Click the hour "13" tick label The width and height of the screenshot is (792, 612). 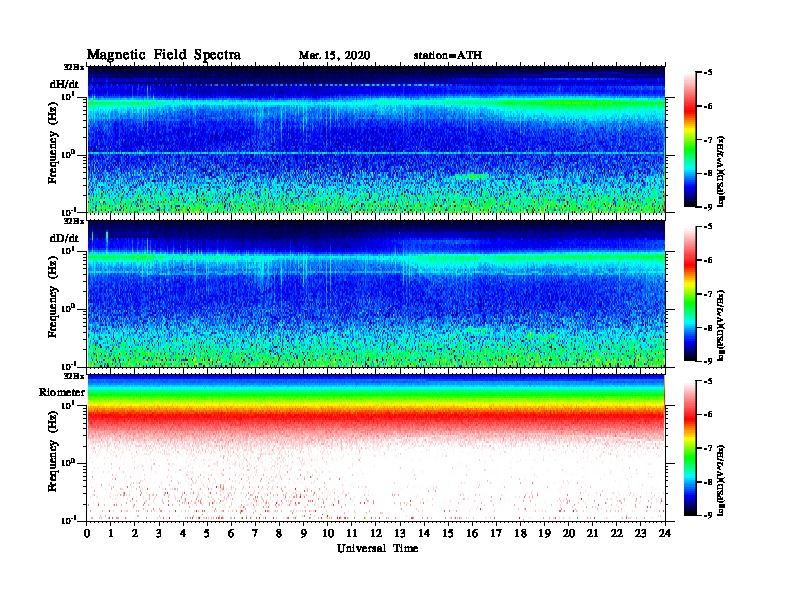pyautogui.click(x=400, y=533)
